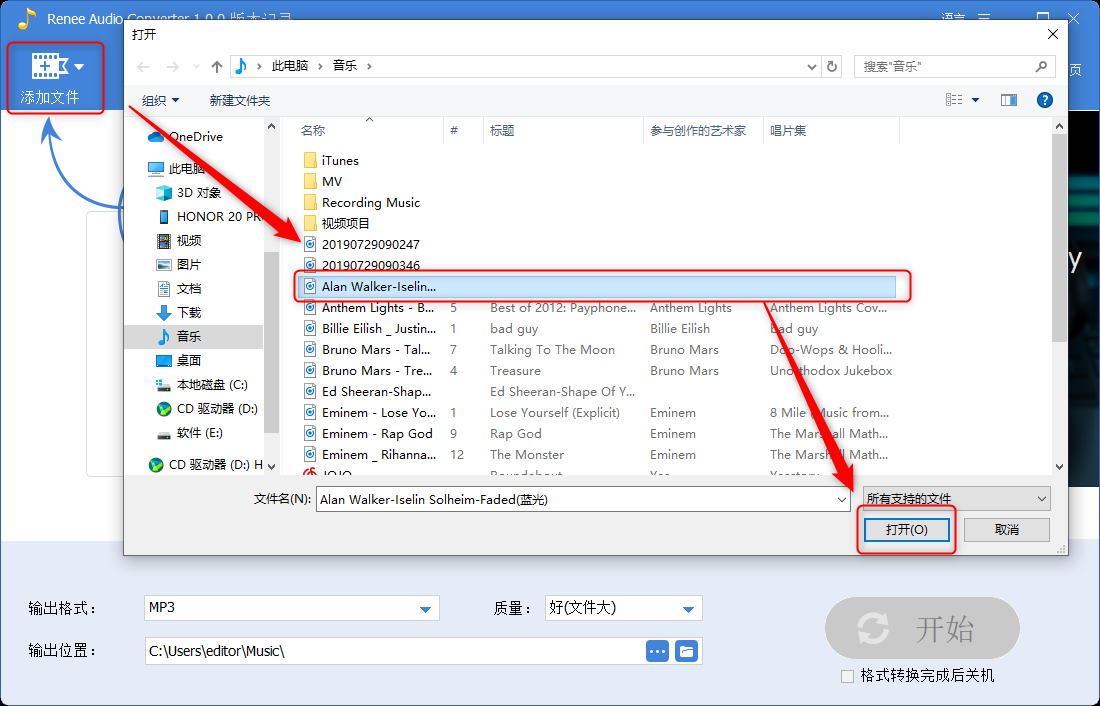Sort by 名称 (Name) column header
1100x706 pixels.
click(x=313, y=131)
